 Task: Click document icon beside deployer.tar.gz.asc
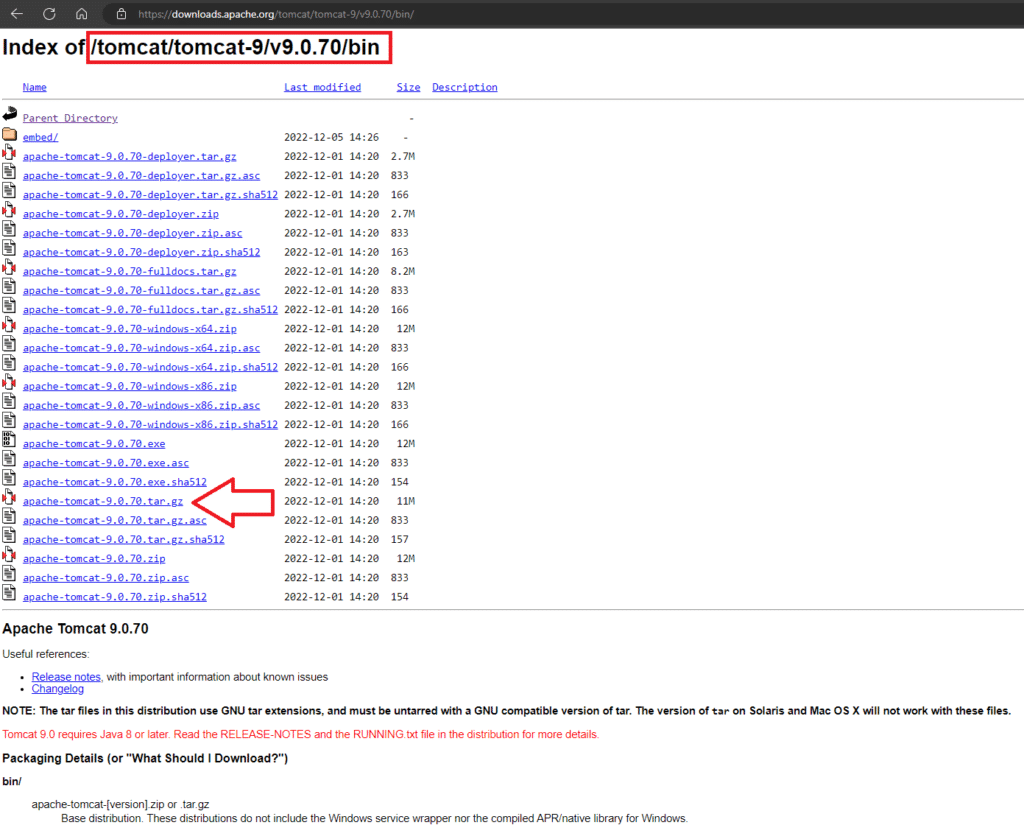coord(9,172)
